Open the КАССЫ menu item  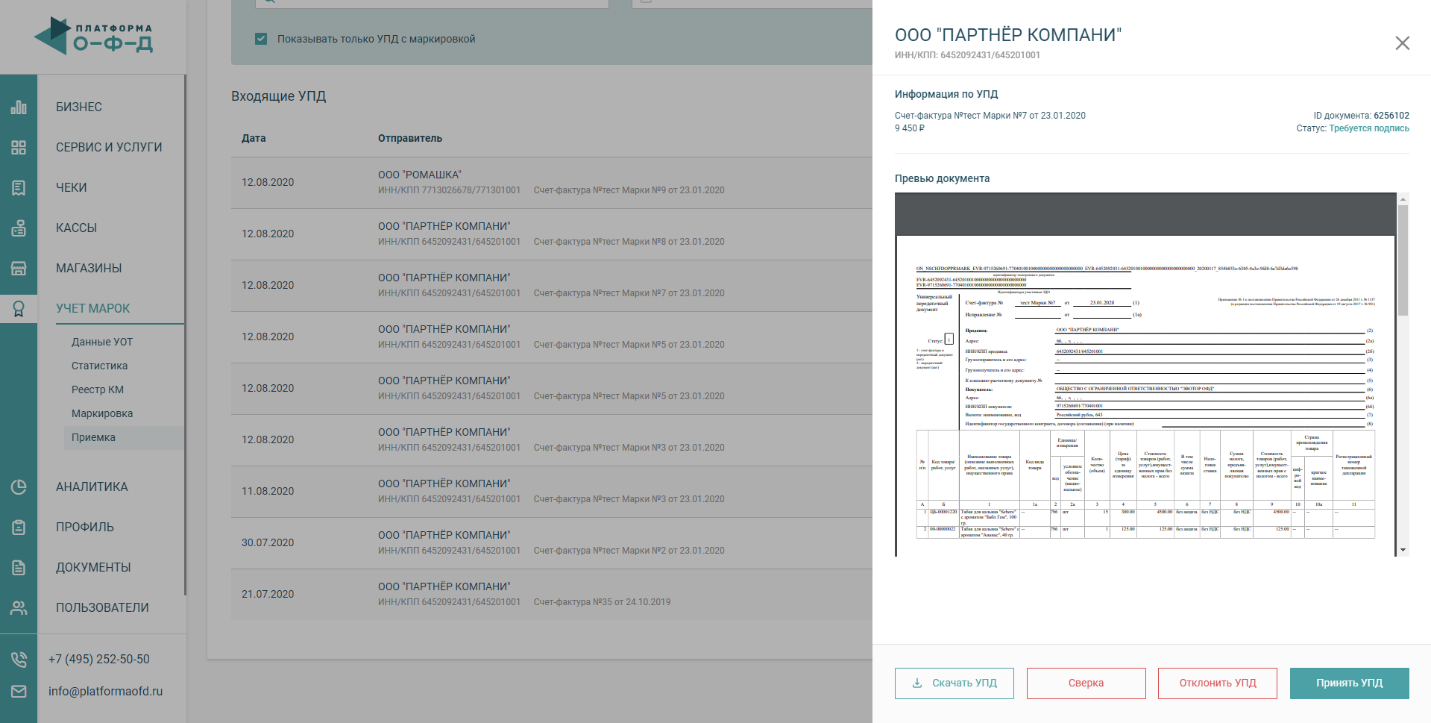(x=76, y=228)
